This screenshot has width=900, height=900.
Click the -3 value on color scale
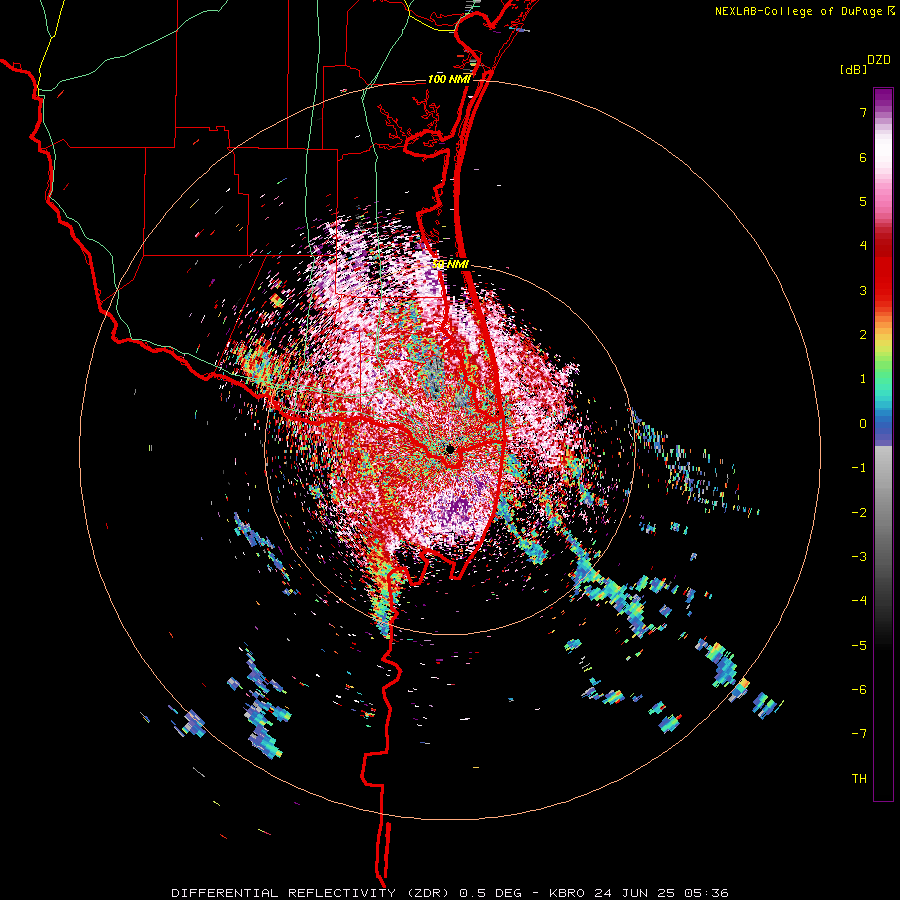point(859,557)
